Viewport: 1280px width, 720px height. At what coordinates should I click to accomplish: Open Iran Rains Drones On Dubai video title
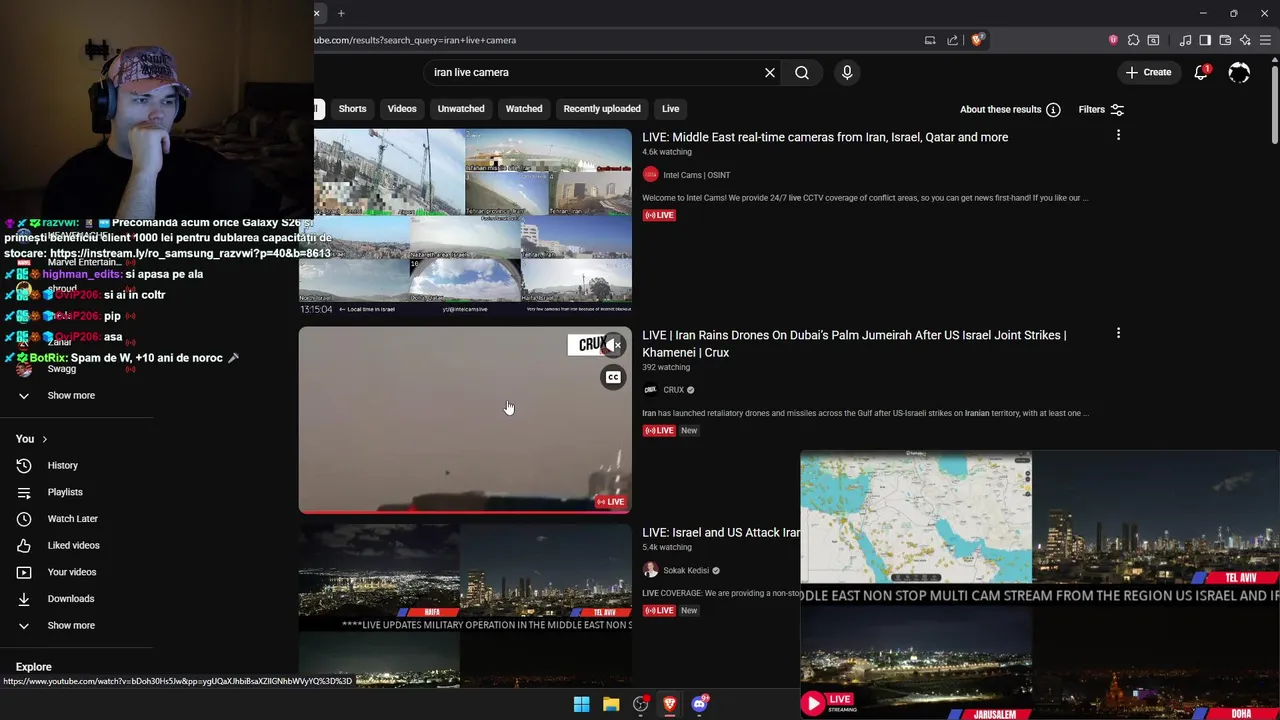(x=854, y=343)
